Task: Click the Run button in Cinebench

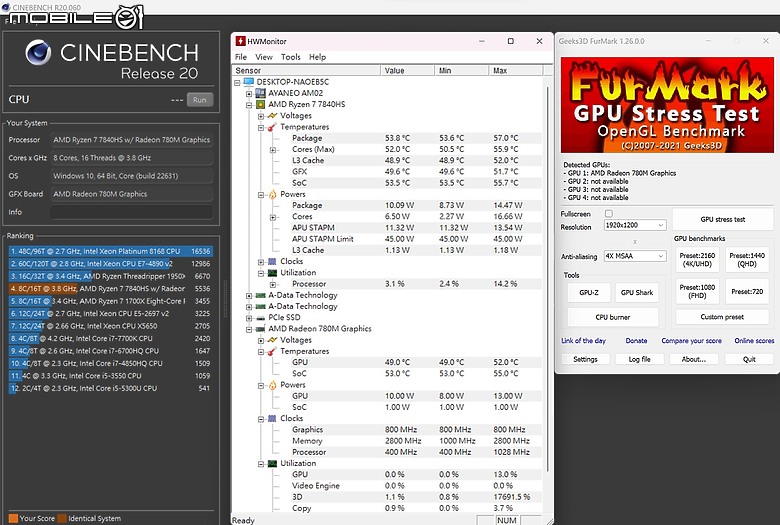Action: (199, 100)
